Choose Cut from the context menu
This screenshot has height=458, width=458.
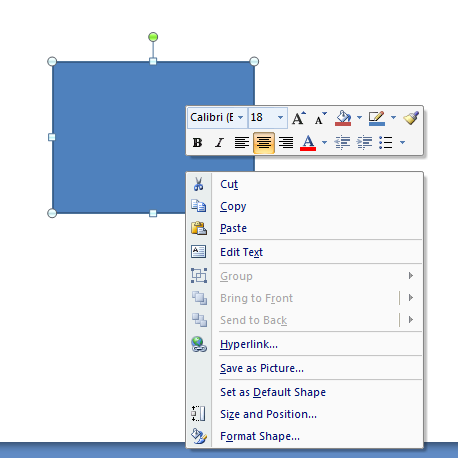click(305, 184)
